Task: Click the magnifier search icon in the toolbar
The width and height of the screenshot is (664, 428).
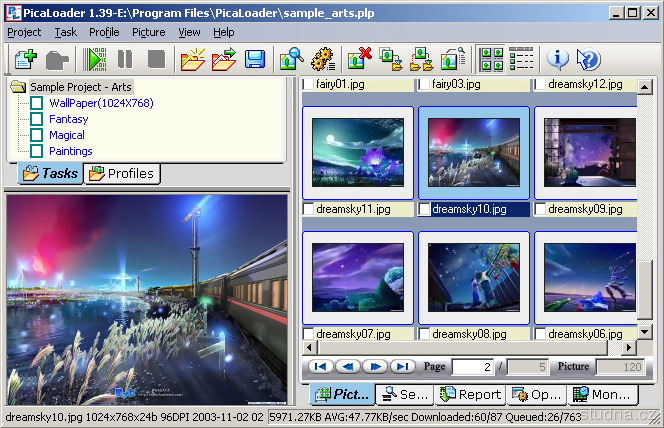Action: [291, 58]
